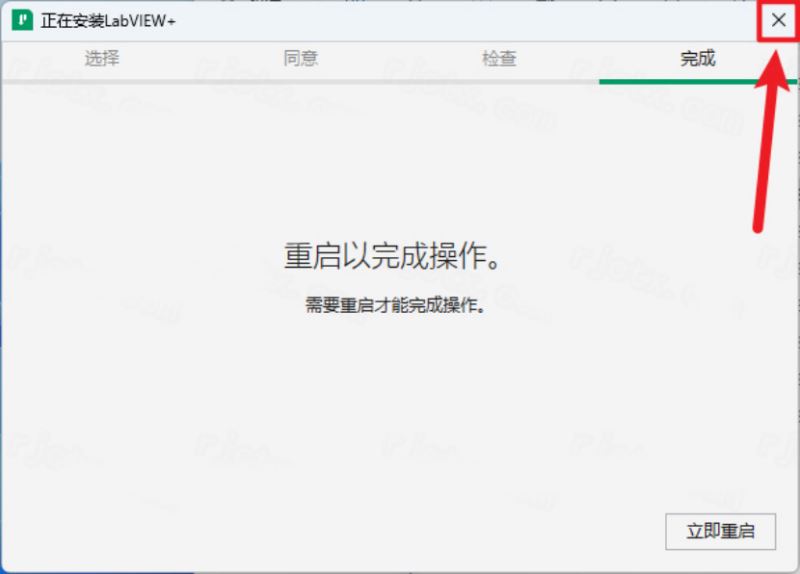Go to the 检查 step tab
Image resolution: width=800 pixels, height=574 pixels.
(x=499, y=58)
